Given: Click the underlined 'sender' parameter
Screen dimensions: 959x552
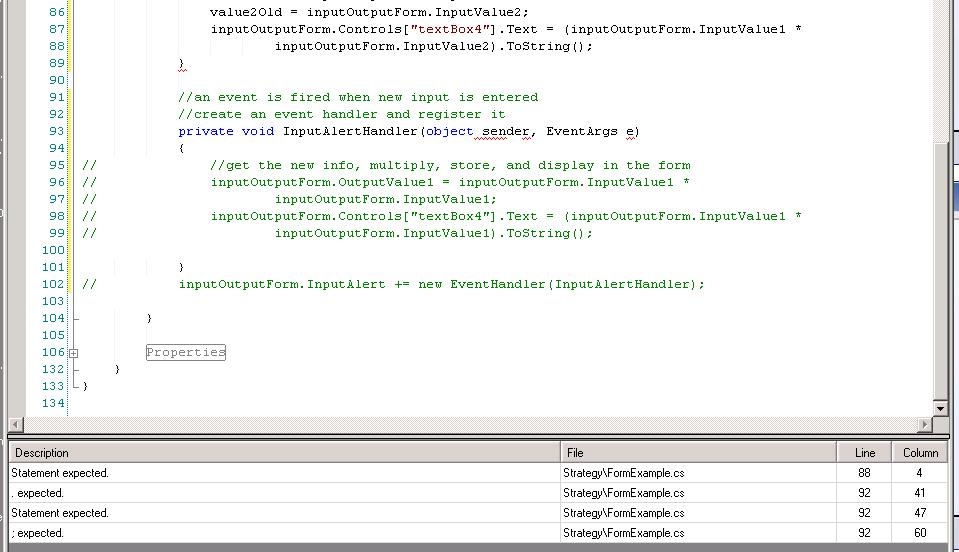Looking at the screenshot, I should tap(505, 131).
